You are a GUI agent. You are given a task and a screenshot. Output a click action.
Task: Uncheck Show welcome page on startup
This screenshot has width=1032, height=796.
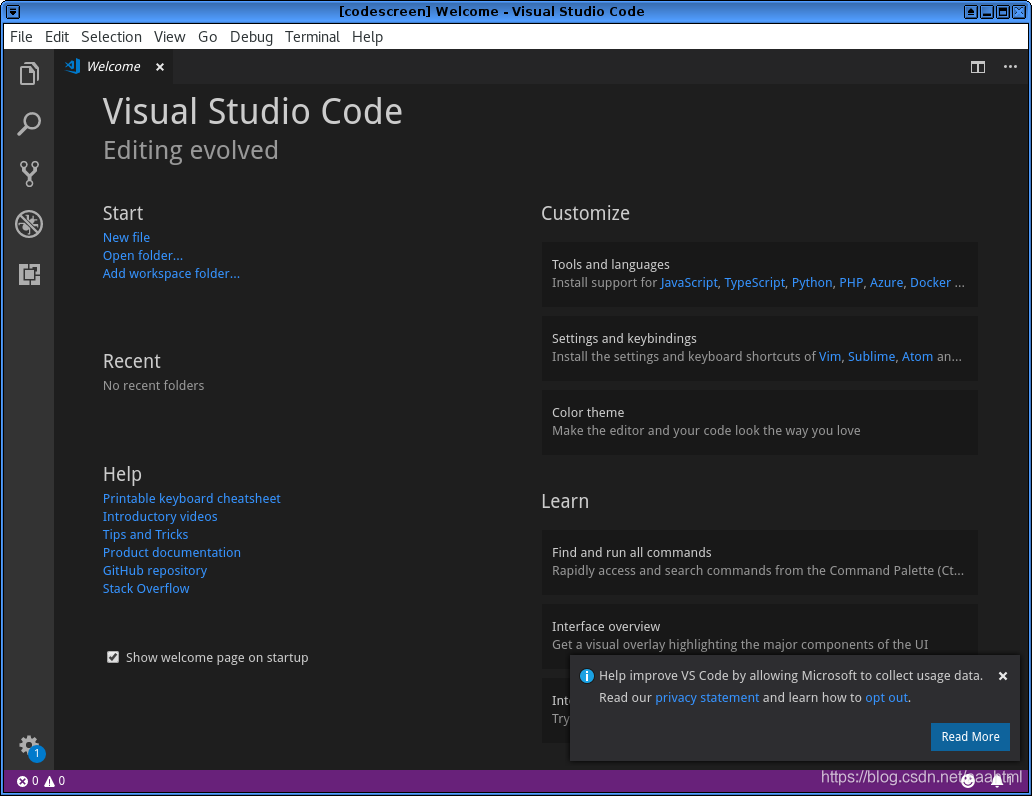[113, 657]
